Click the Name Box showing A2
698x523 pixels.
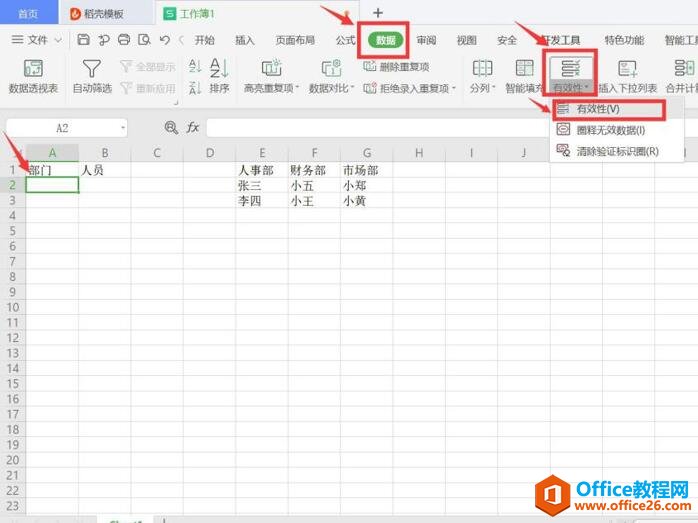tap(62, 128)
